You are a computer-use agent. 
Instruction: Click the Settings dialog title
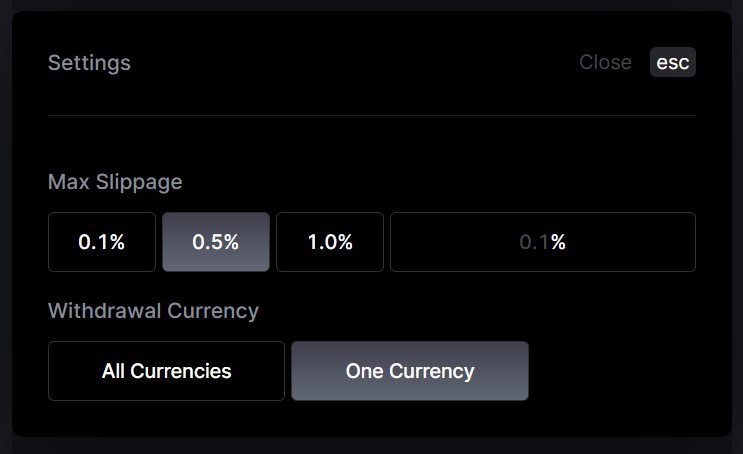pyautogui.click(x=89, y=63)
